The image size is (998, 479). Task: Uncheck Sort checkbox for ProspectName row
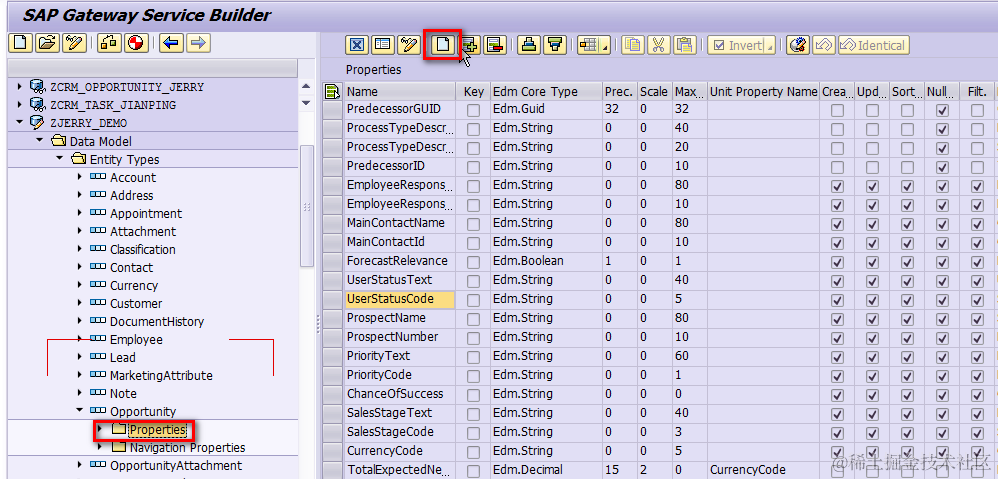pos(908,319)
